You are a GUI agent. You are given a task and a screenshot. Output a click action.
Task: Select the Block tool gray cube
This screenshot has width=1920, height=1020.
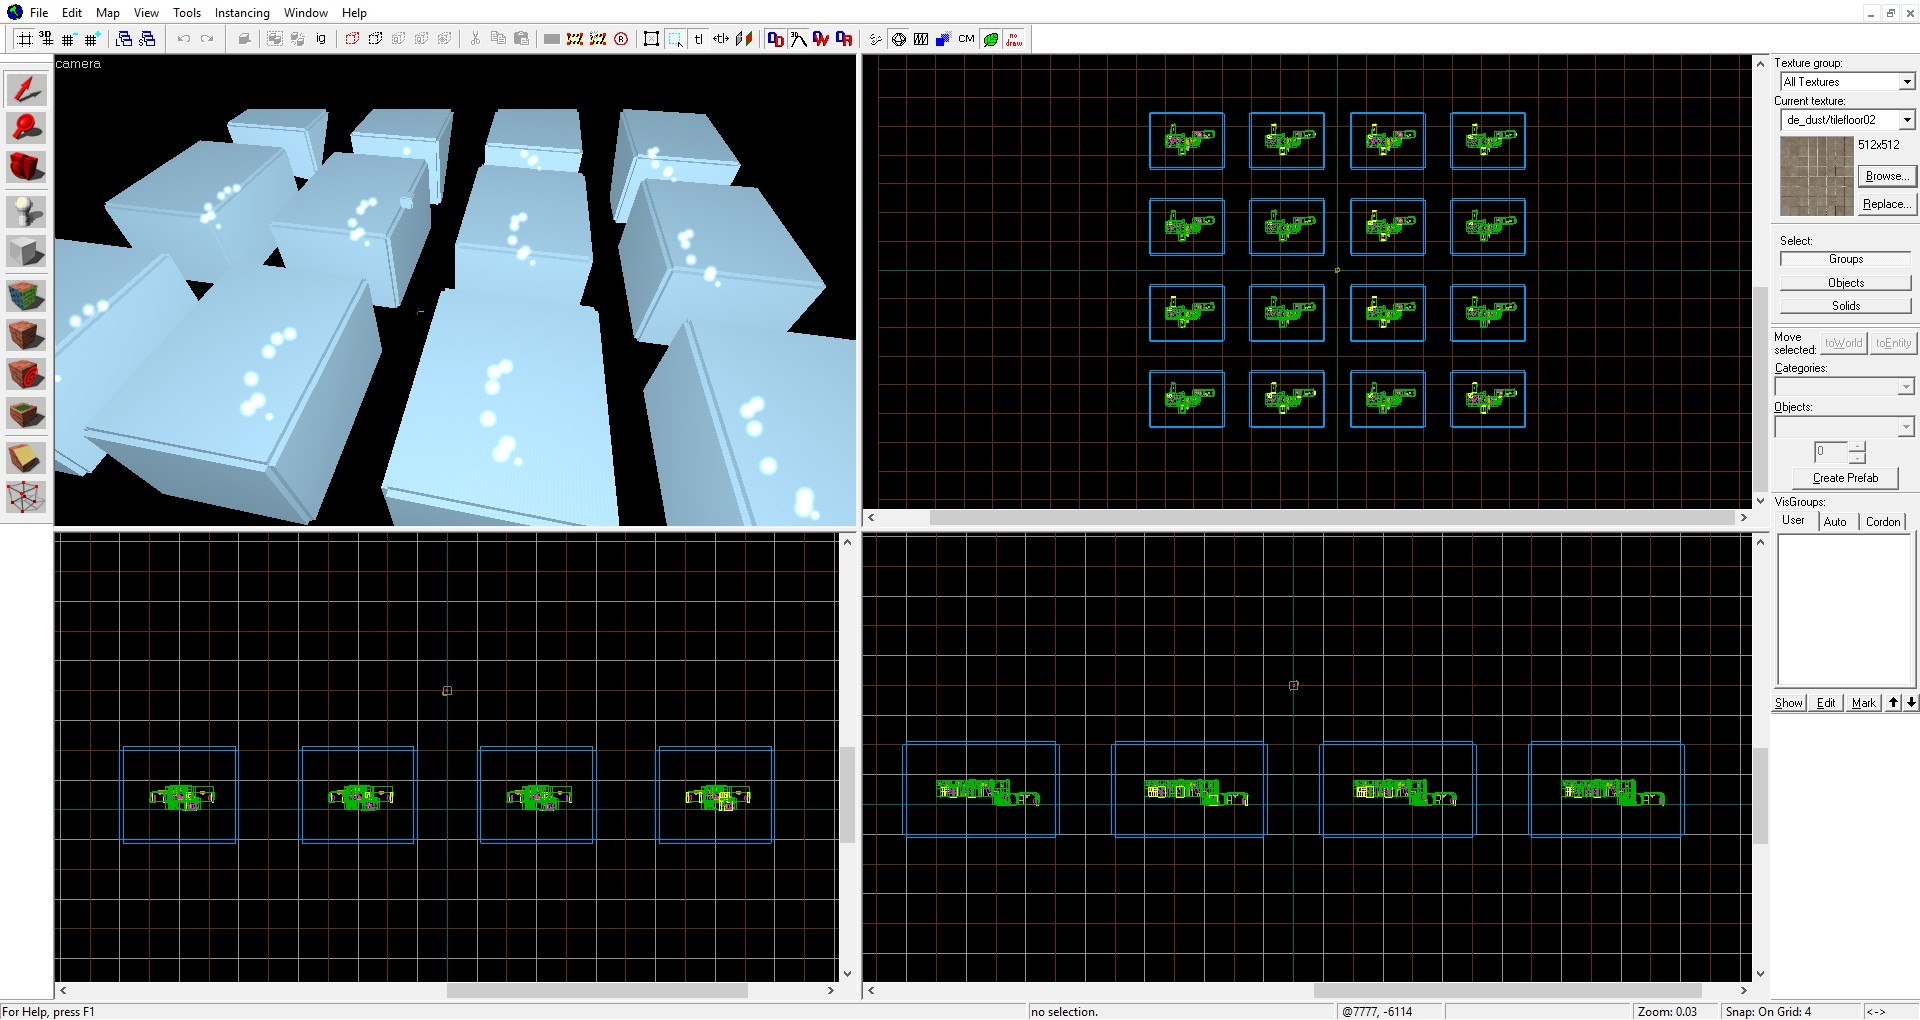pos(26,251)
